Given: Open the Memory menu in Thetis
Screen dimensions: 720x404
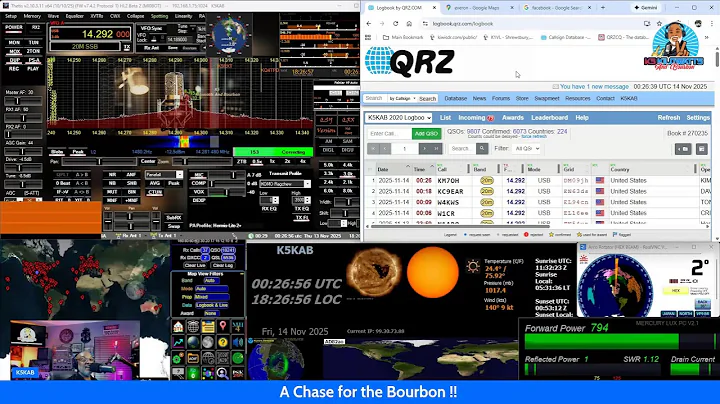Looking at the screenshot, I should pyautogui.click(x=32, y=16).
